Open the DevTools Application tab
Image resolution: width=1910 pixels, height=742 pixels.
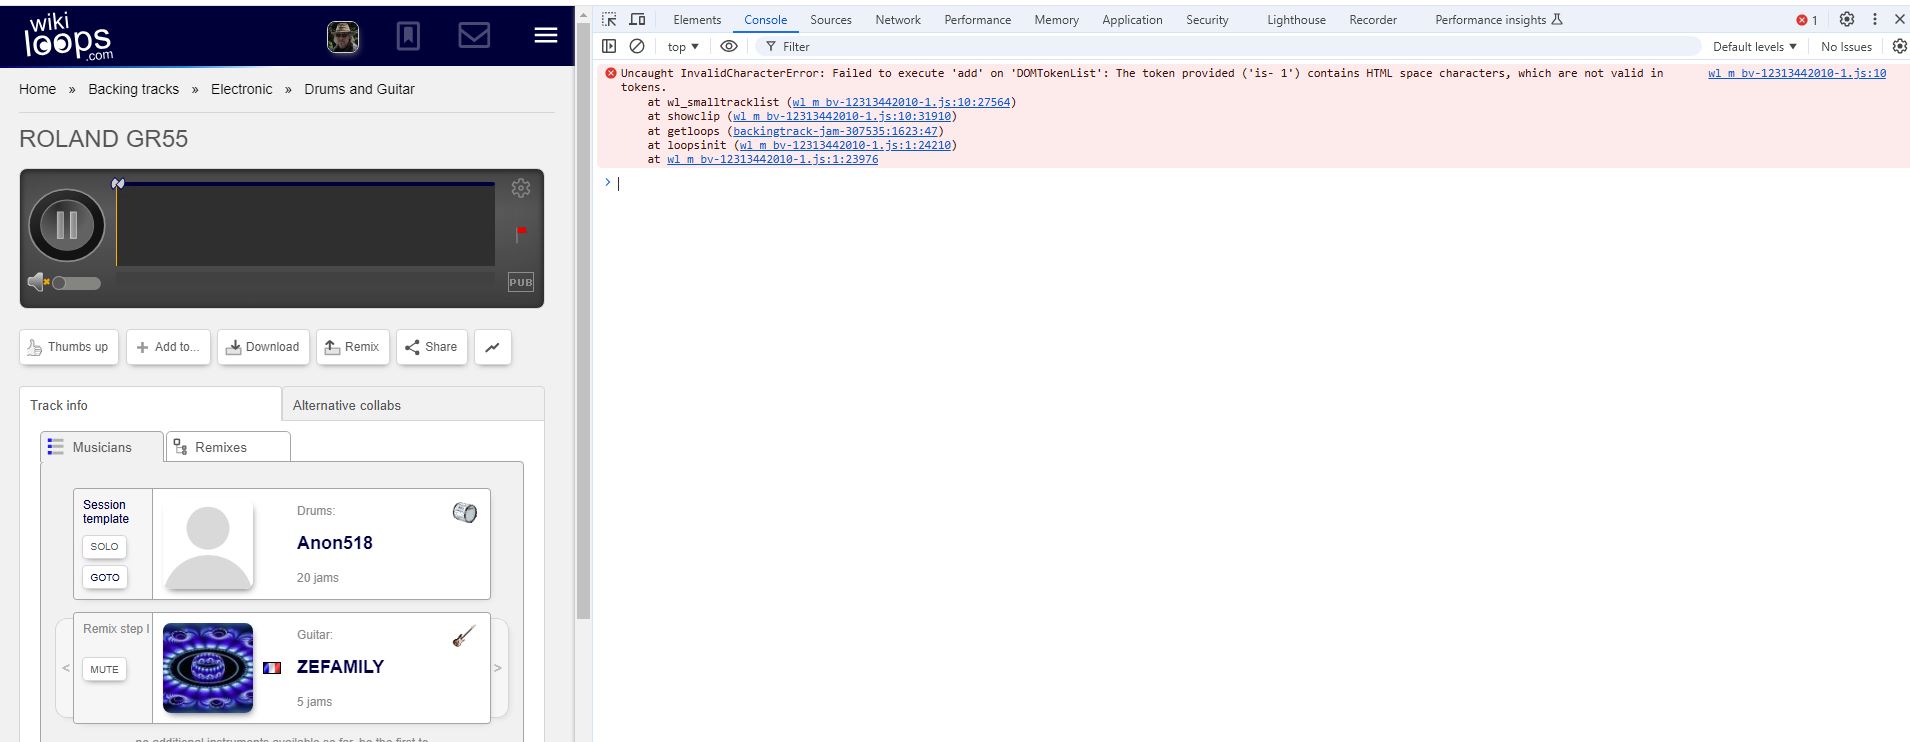tap(1132, 20)
